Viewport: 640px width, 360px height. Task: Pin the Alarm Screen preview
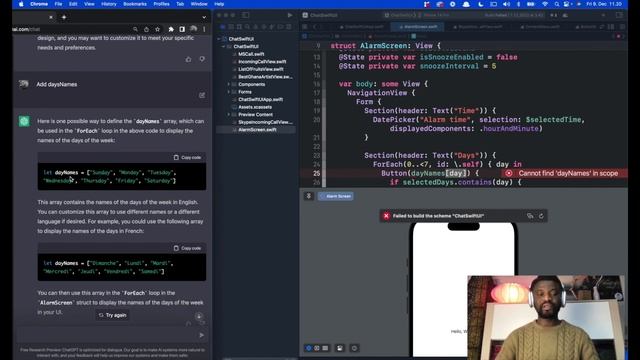pyautogui.click(x=309, y=196)
